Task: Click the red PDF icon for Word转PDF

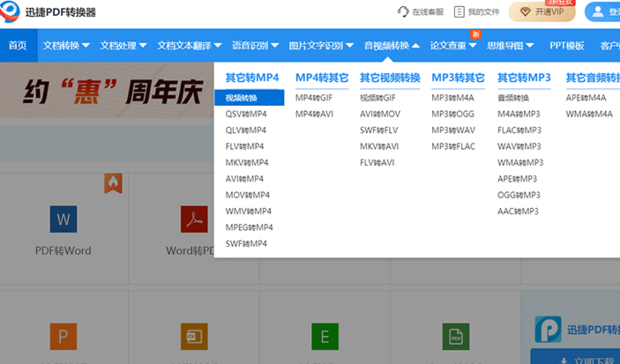Action: [x=194, y=219]
